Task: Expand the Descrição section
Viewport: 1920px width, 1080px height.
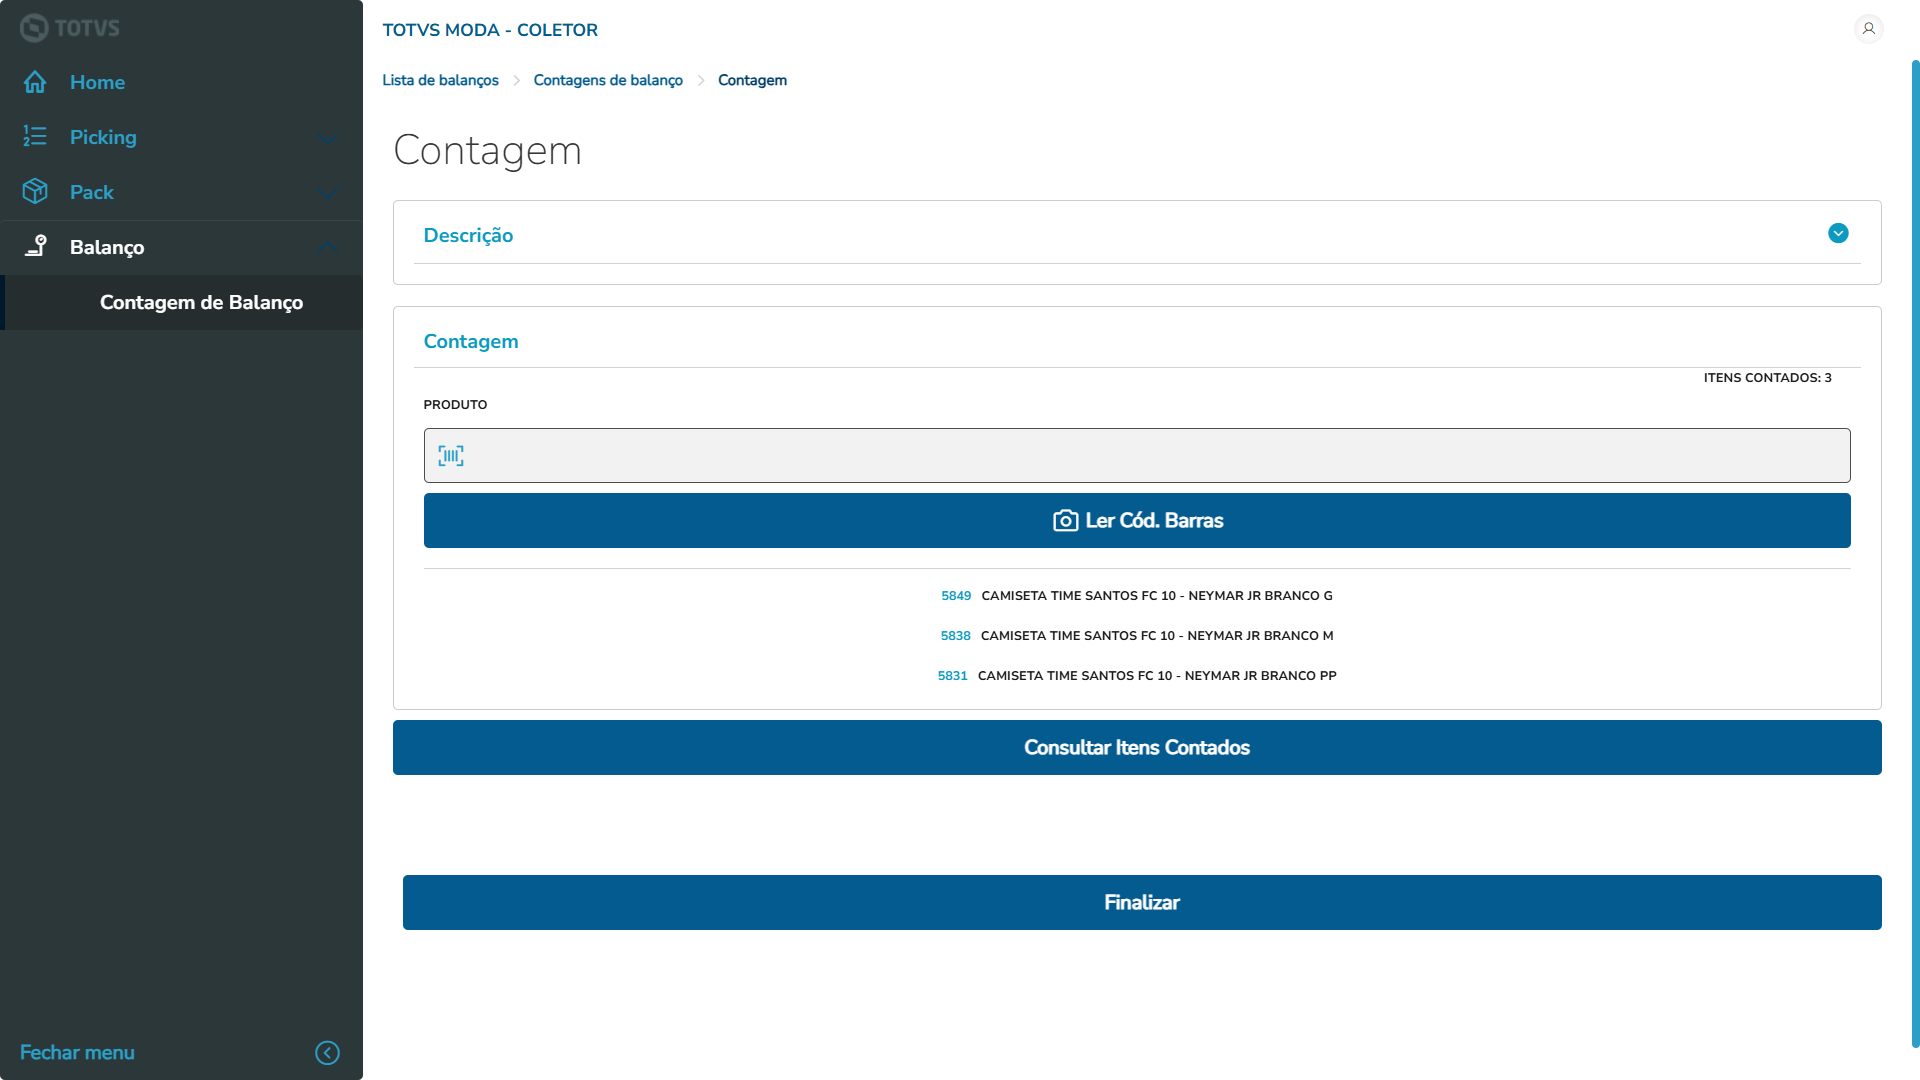Action: [x=1837, y=234]
